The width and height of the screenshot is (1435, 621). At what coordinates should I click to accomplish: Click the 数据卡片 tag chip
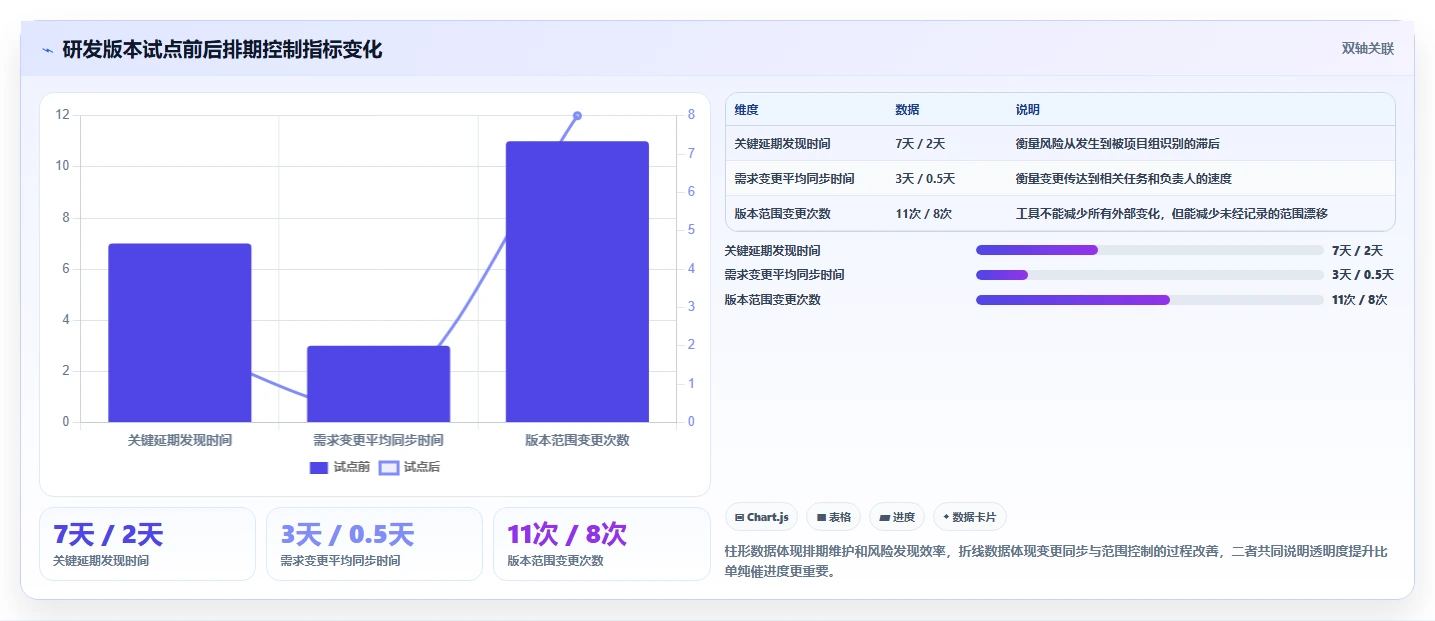[x=970, y=517]
